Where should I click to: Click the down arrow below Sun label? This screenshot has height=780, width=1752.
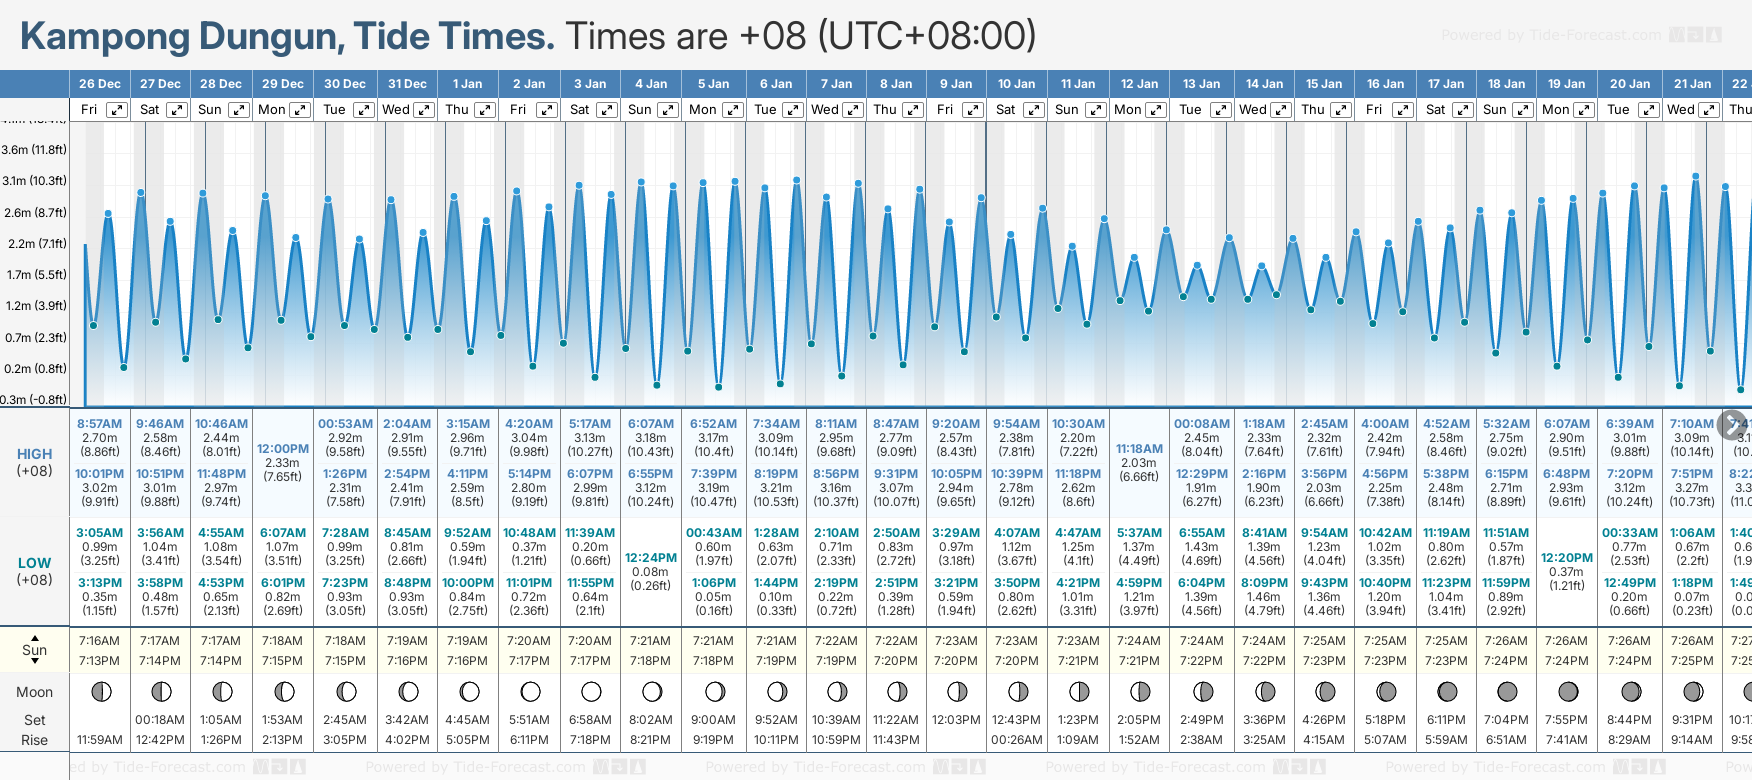click(x=35, y=662)
